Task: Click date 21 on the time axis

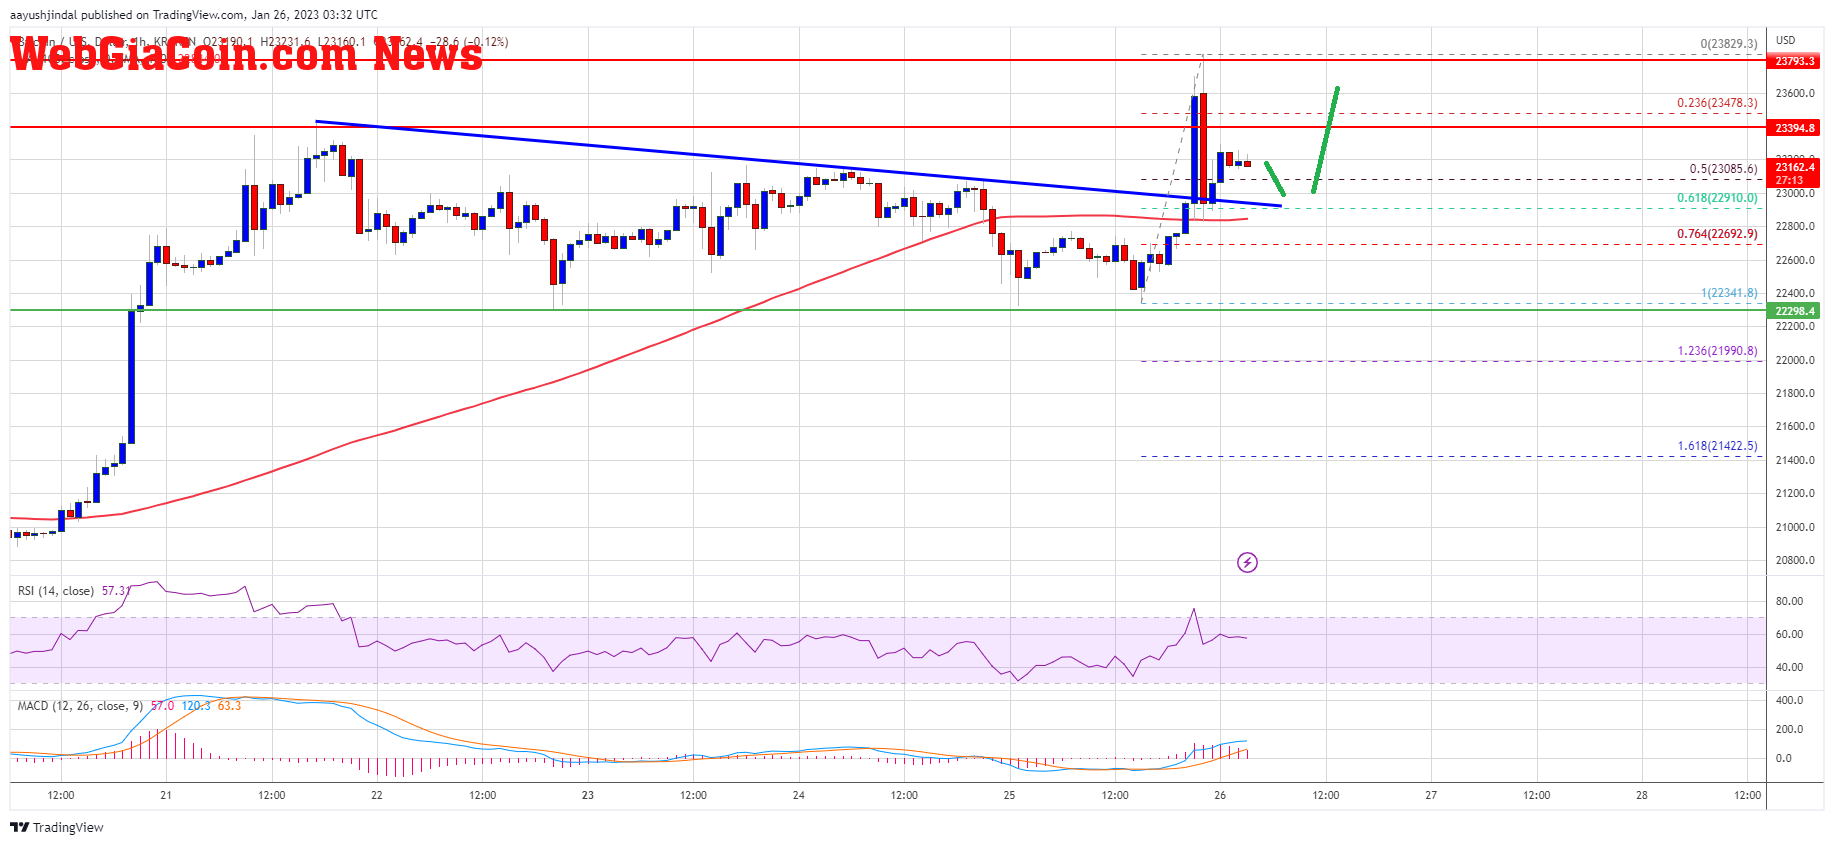Action: (x=166, y=795)
